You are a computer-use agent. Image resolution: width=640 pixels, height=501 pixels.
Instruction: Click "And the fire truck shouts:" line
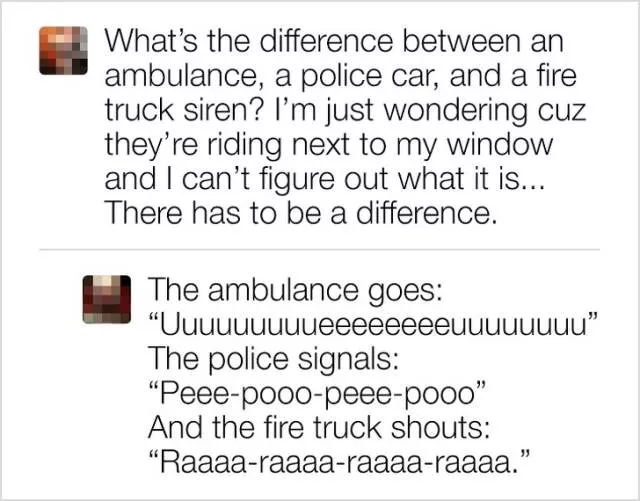pos(317,427)
